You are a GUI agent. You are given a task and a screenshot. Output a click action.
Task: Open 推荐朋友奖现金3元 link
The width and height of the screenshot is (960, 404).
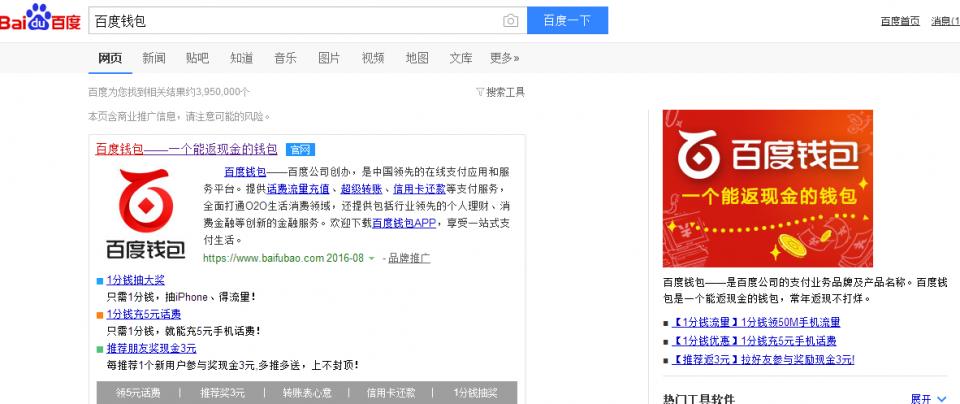(x=151, y=348)
